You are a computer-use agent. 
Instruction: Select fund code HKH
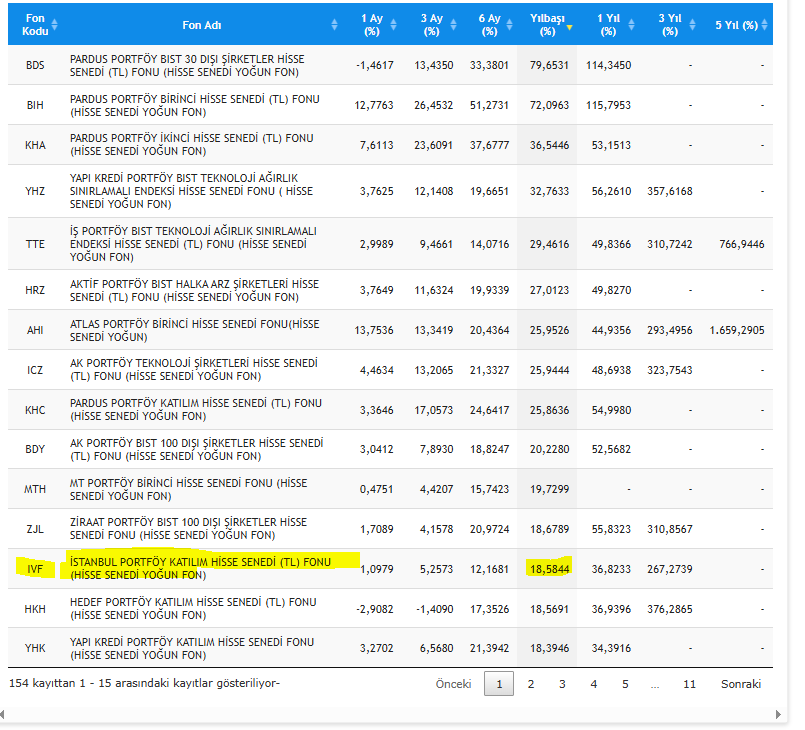[35, 609]
